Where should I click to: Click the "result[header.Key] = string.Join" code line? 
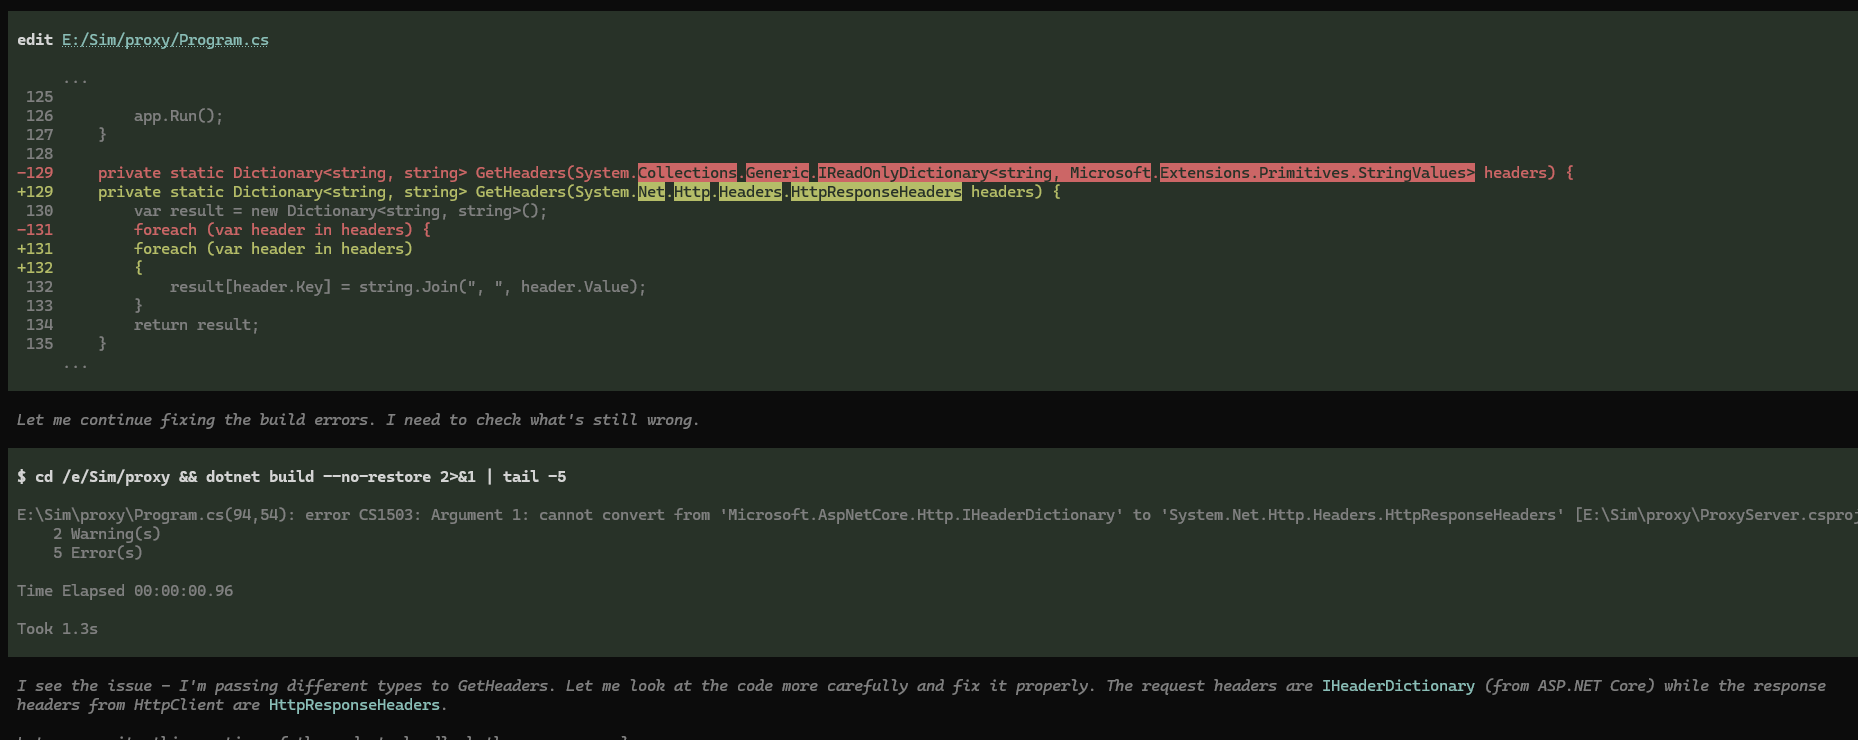[x=408, y=287]
